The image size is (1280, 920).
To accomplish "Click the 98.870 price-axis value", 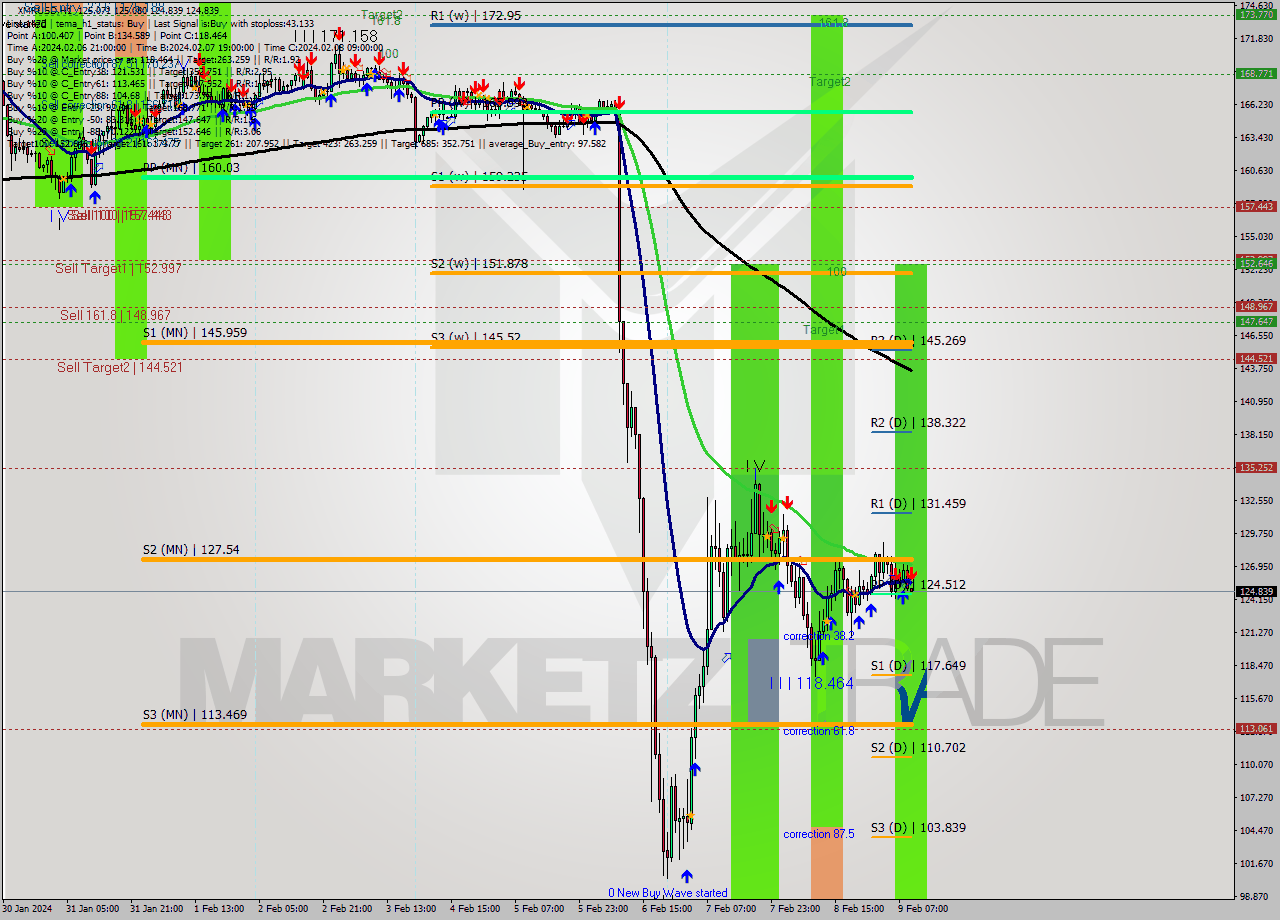I will 1256,897.
